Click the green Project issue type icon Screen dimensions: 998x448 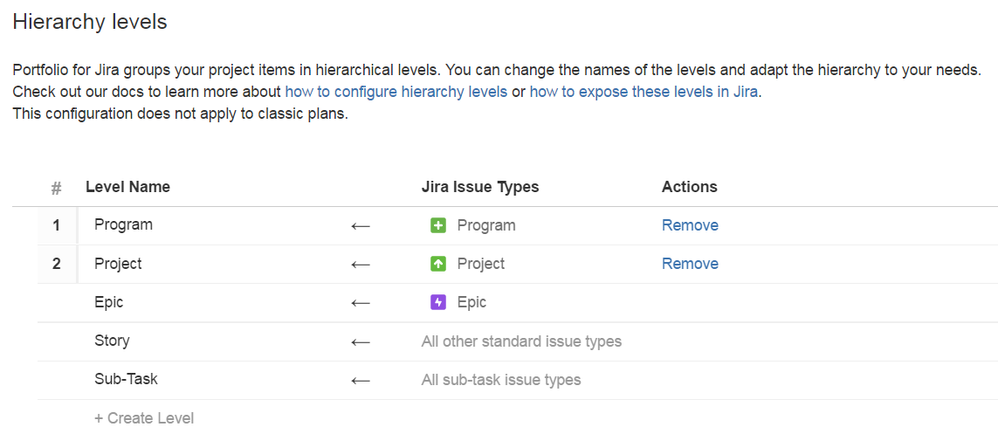437,264
